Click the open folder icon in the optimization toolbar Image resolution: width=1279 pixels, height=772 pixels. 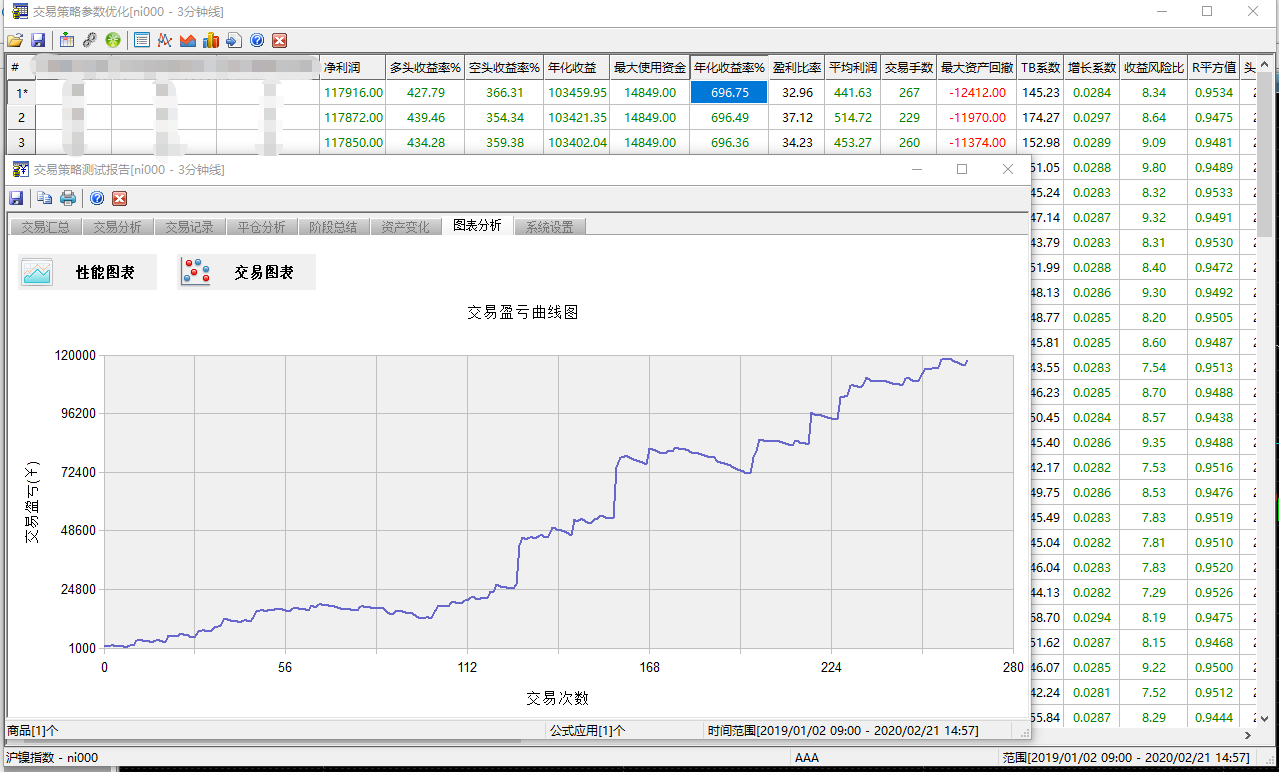[x=14, y=40]
